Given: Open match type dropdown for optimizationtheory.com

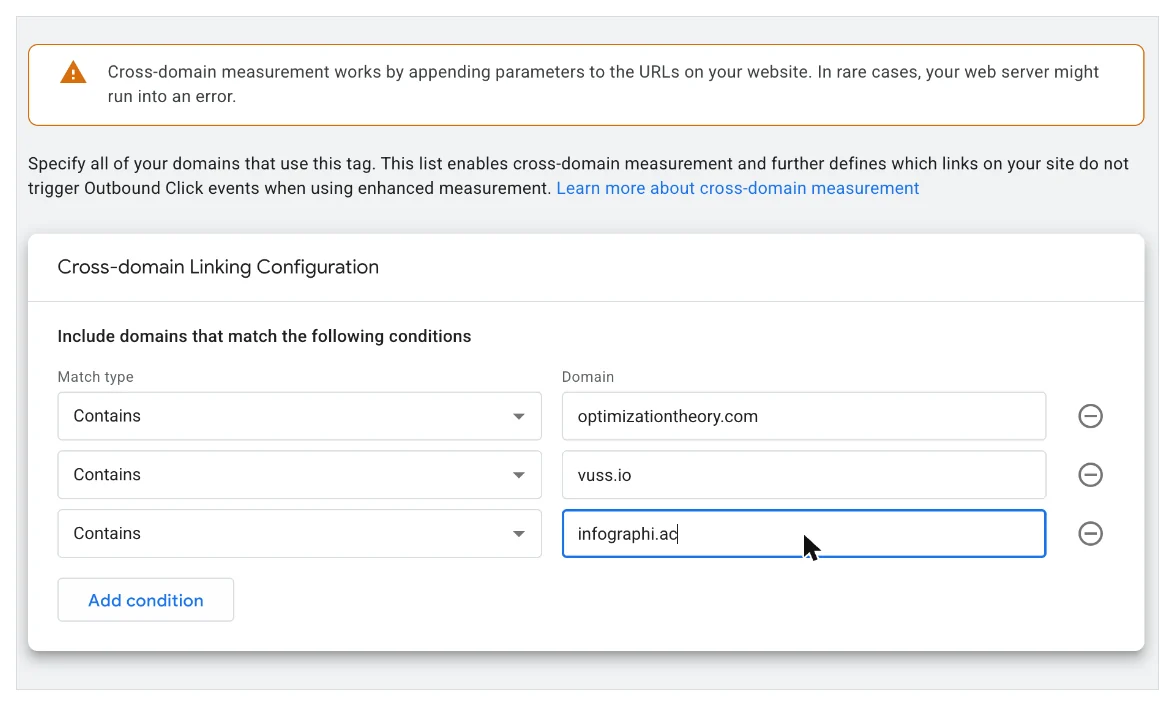Looking at the screenshot, I should tap(299, 416).
